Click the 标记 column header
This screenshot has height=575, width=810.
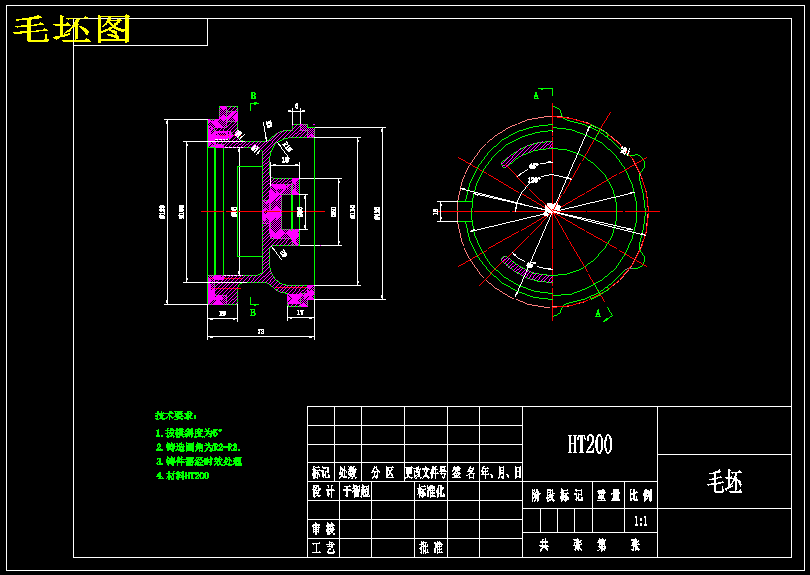click(321, 472)
